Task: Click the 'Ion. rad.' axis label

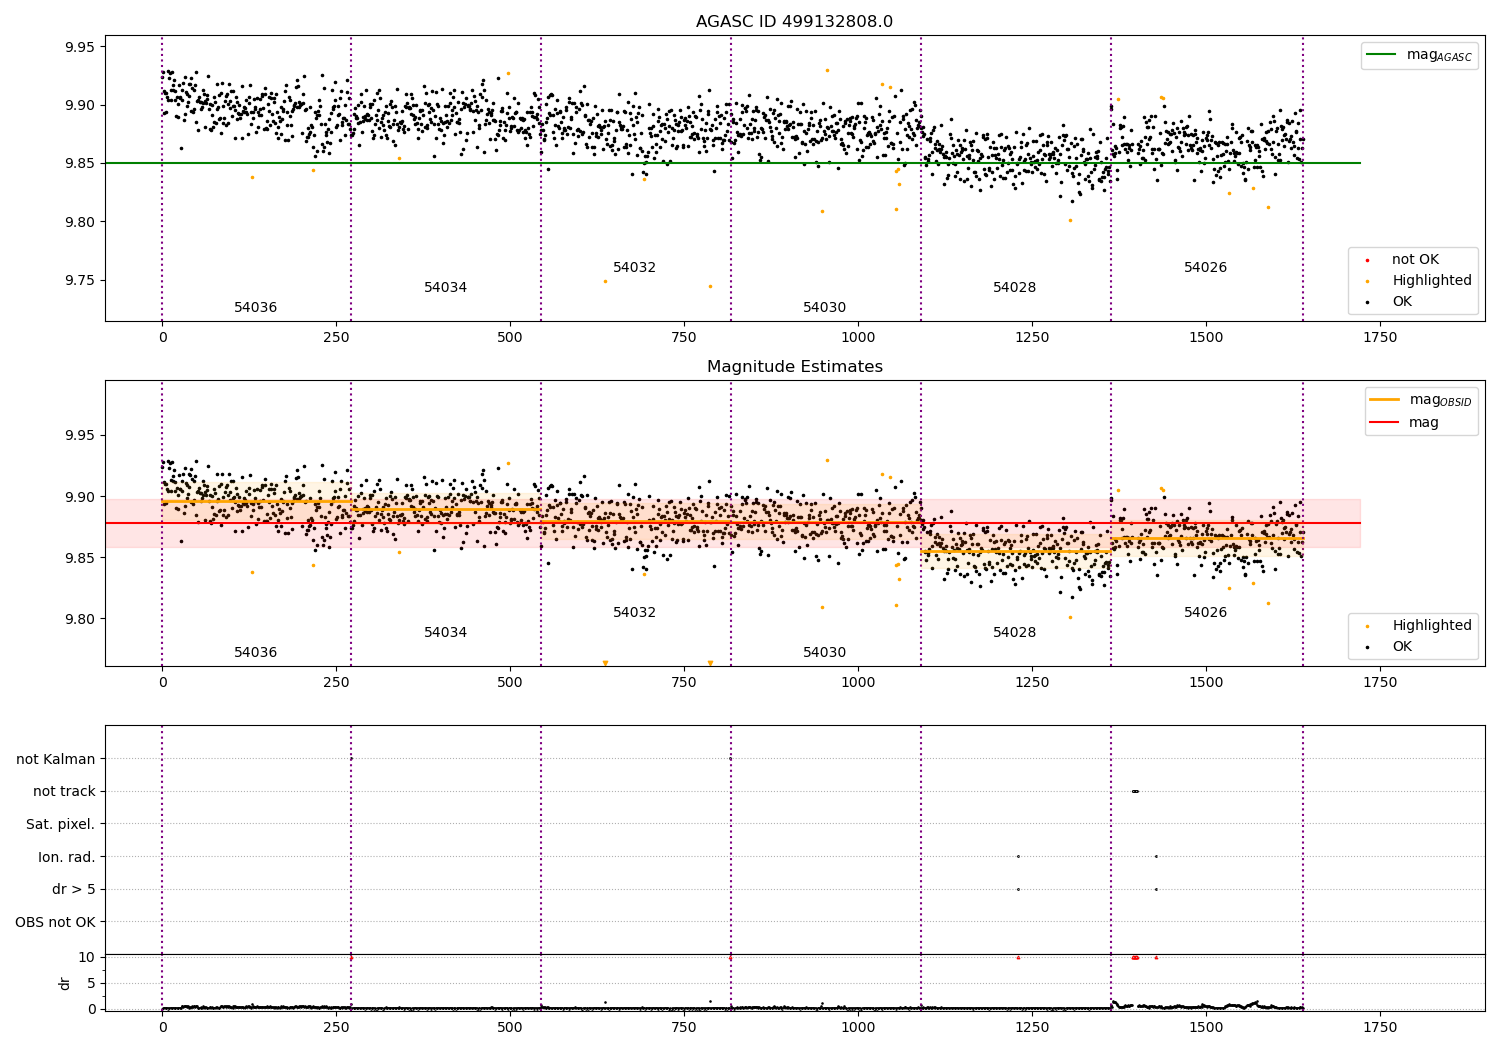Action: (67, 857)
